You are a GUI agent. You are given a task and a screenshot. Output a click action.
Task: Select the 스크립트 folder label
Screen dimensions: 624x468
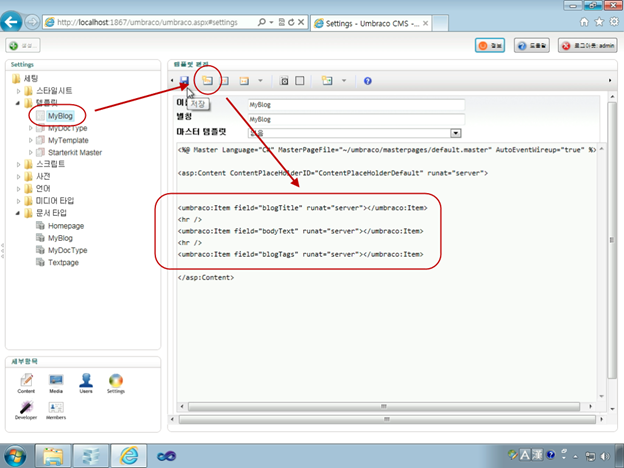[x=50, y=164]
